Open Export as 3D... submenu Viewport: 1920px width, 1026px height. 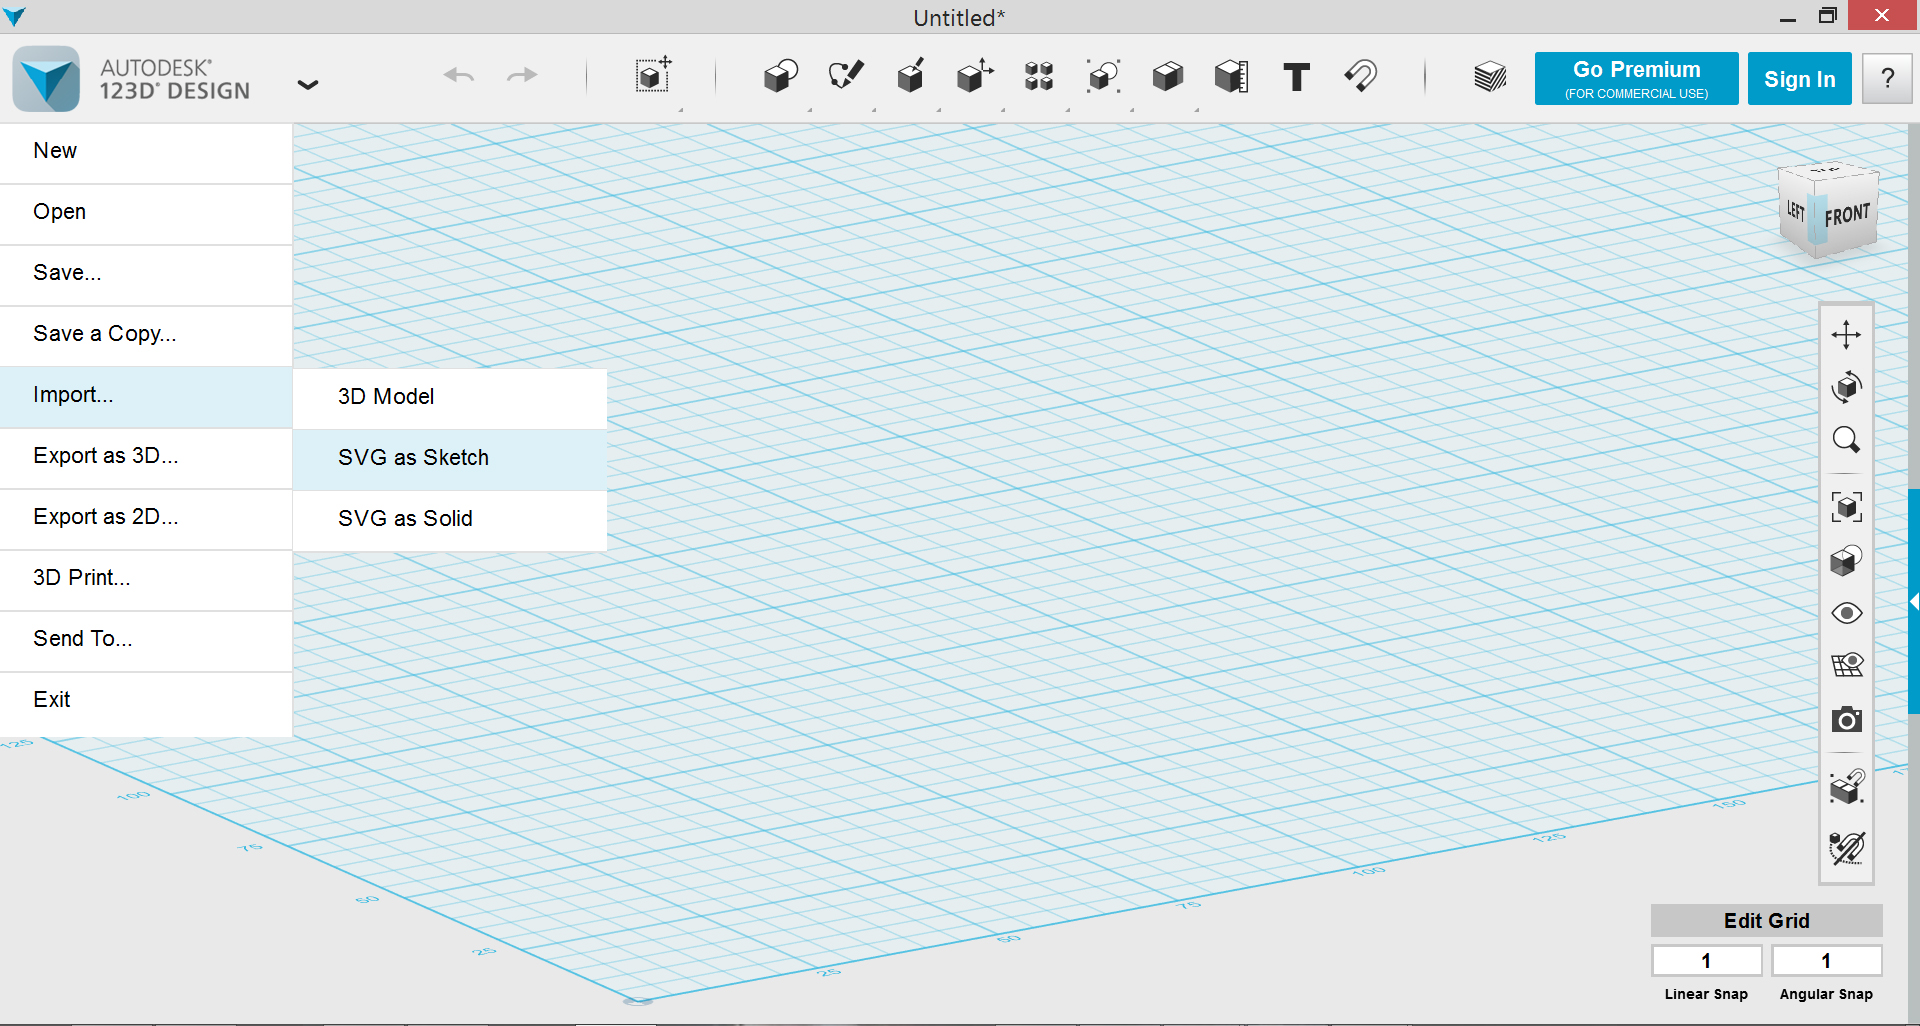pos(146,458)
